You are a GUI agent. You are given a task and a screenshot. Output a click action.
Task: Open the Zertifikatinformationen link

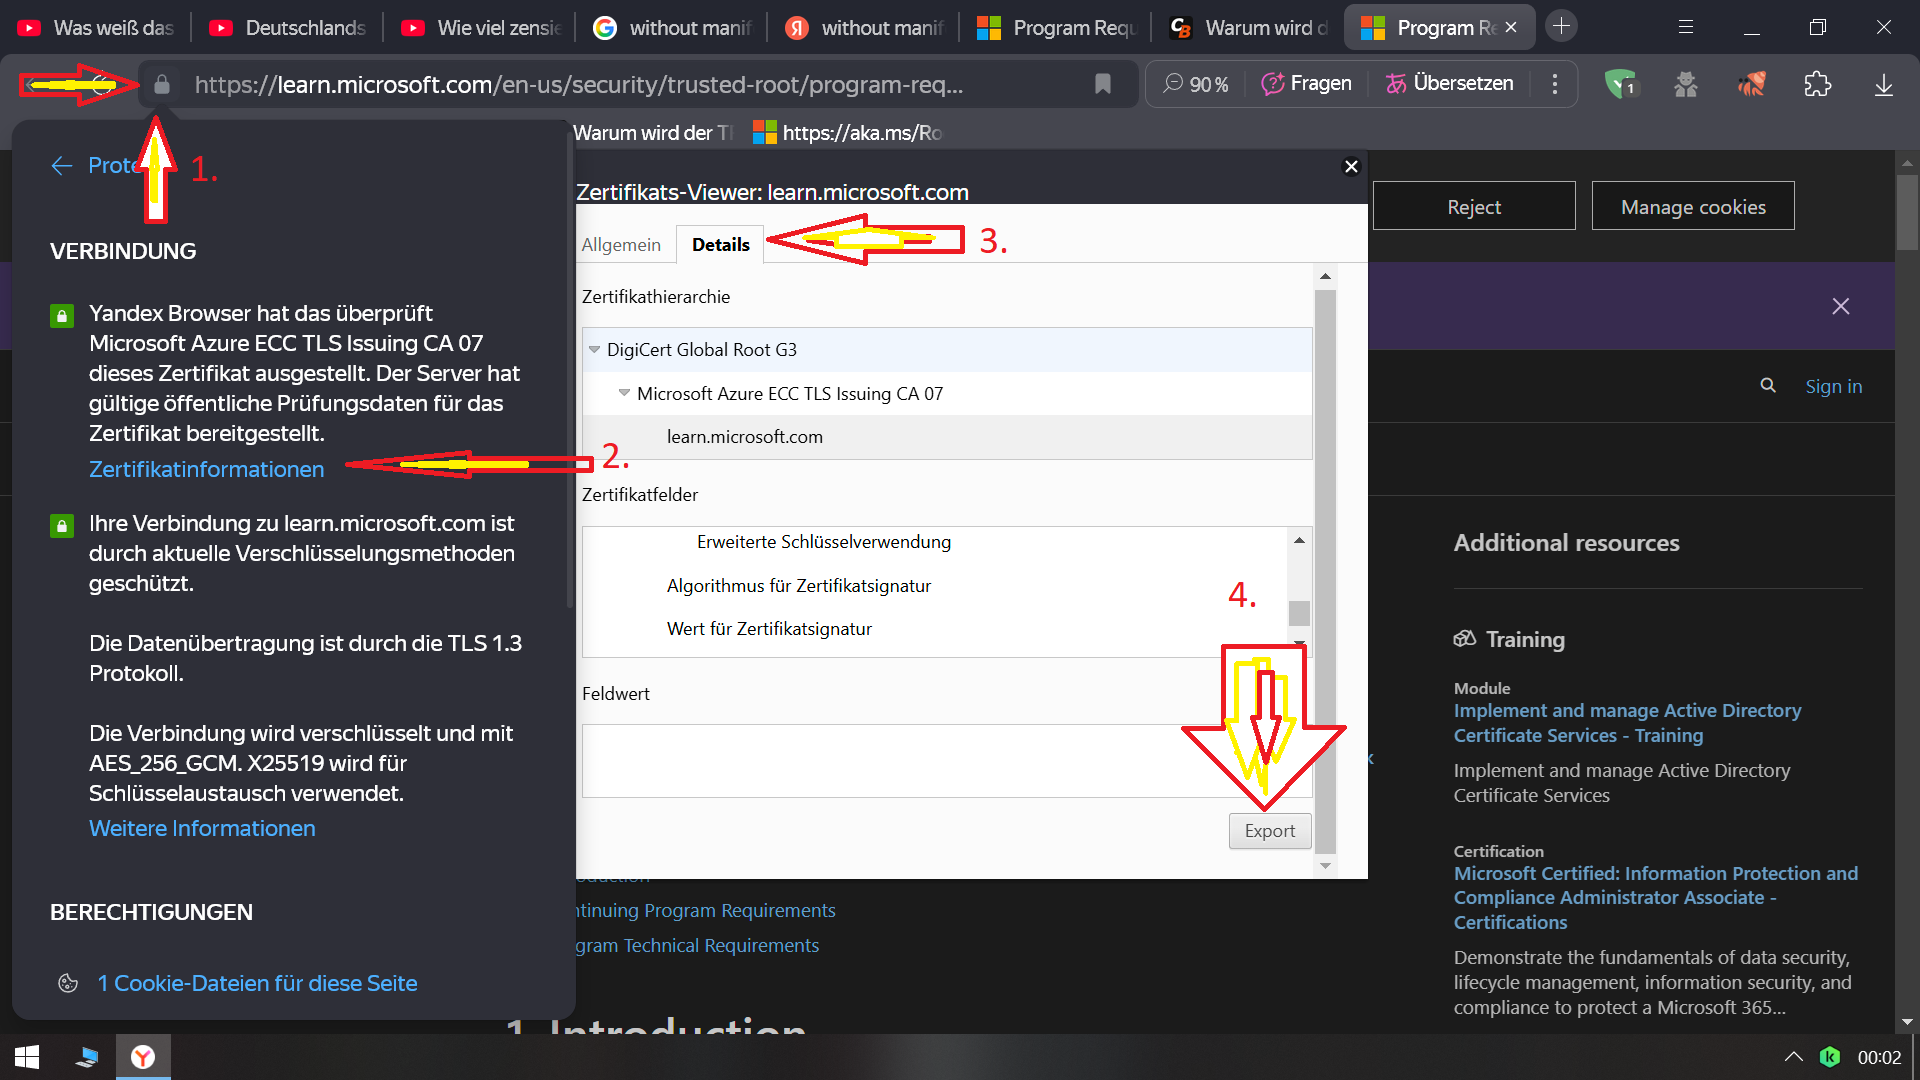206,469
